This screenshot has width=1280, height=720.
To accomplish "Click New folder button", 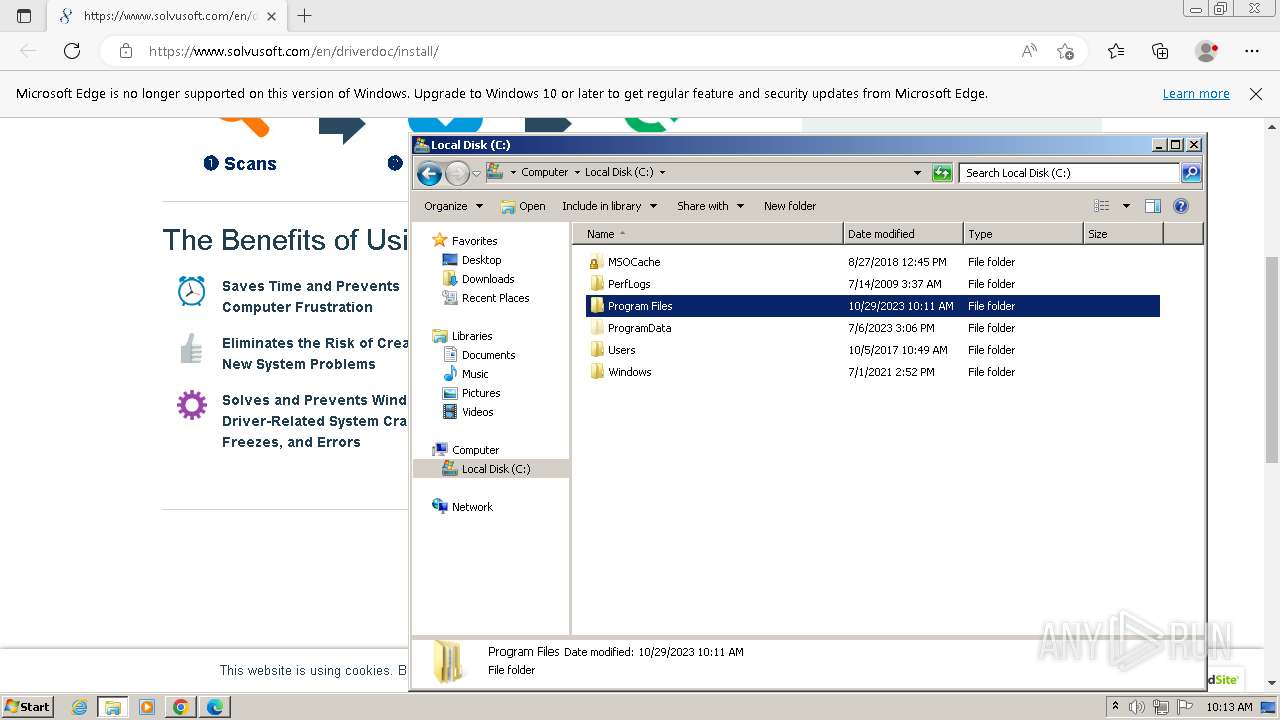I will pos(790,206).
